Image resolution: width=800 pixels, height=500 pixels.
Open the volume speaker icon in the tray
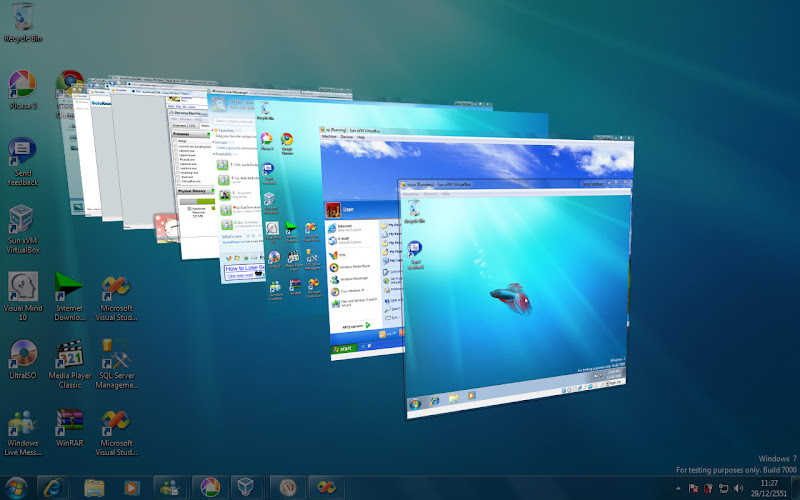(738, 488)
